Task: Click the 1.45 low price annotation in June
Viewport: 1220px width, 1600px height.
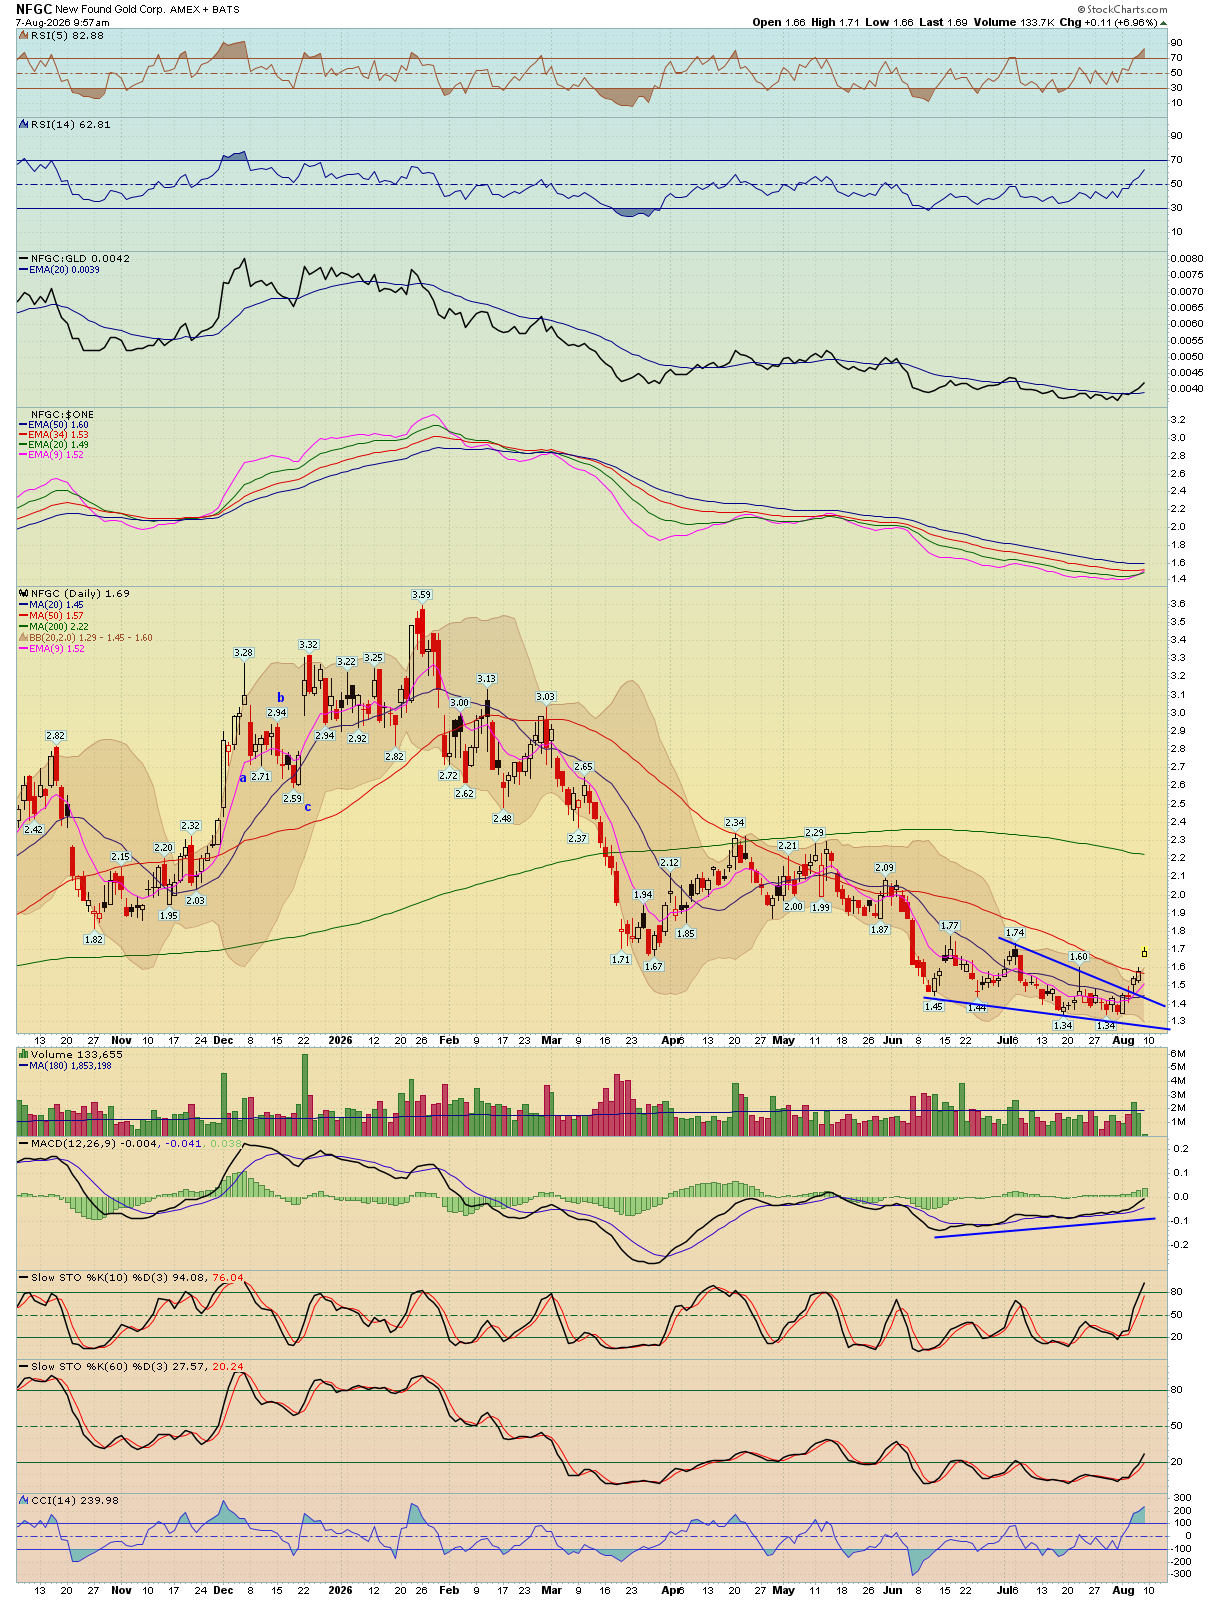Action: pyautogui.click(x=933, y=1007)
